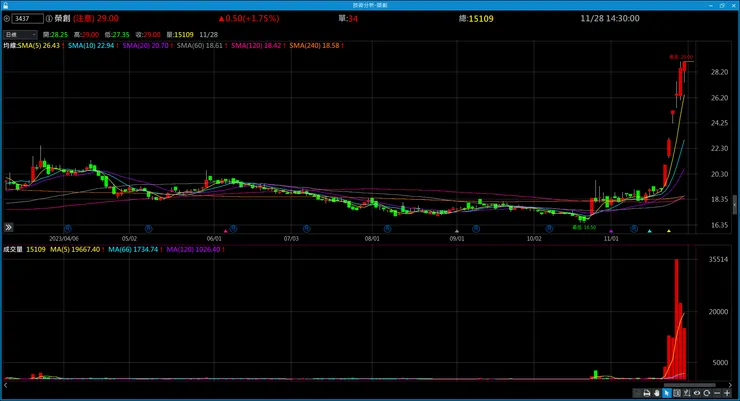Click the 均線 moving average label
740x401 pixels.
(x=10, y=46)
